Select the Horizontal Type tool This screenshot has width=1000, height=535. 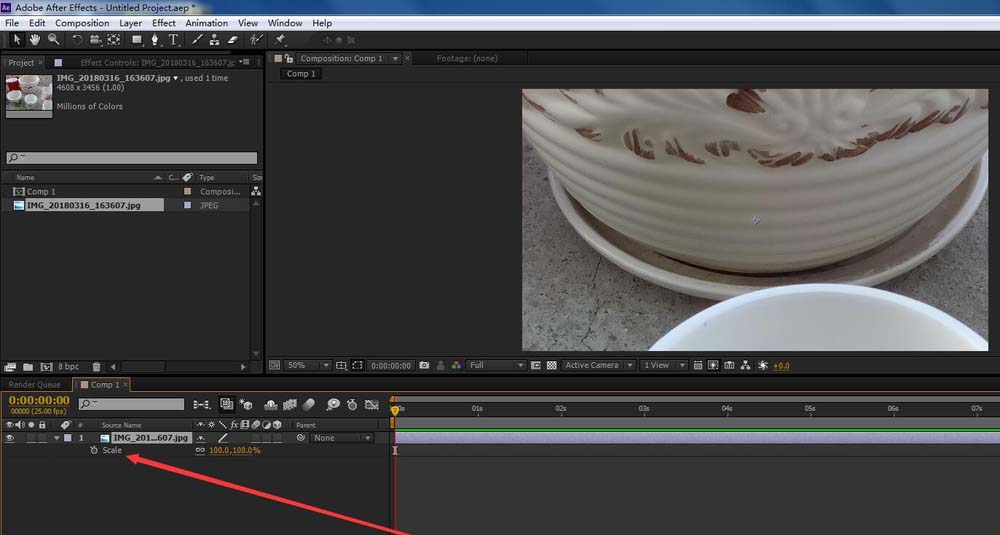click(x=174, y=40)
